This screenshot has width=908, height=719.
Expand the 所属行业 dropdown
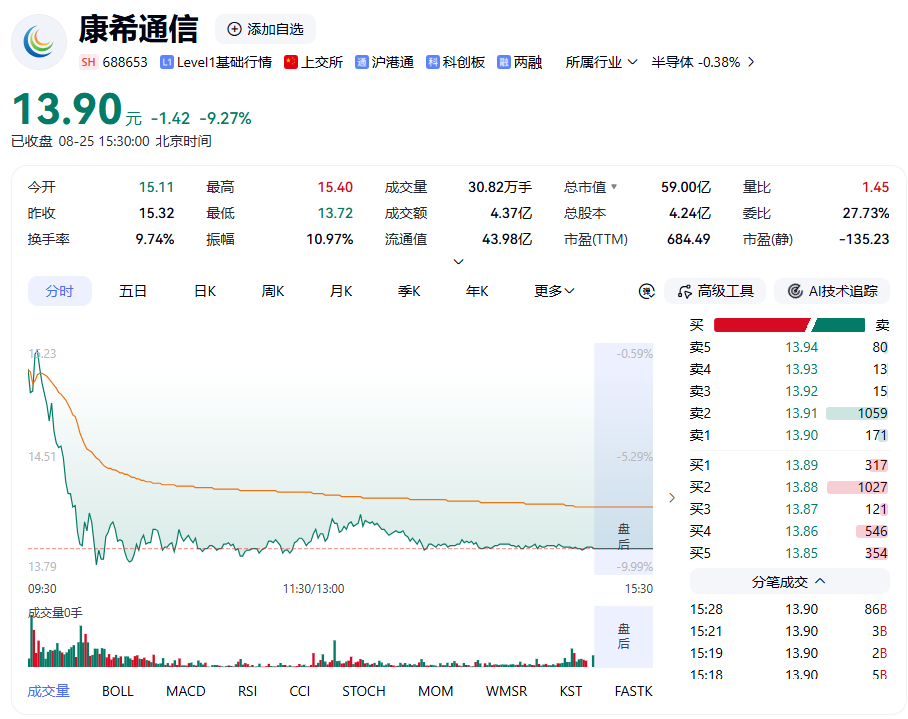tap(601, 63)
